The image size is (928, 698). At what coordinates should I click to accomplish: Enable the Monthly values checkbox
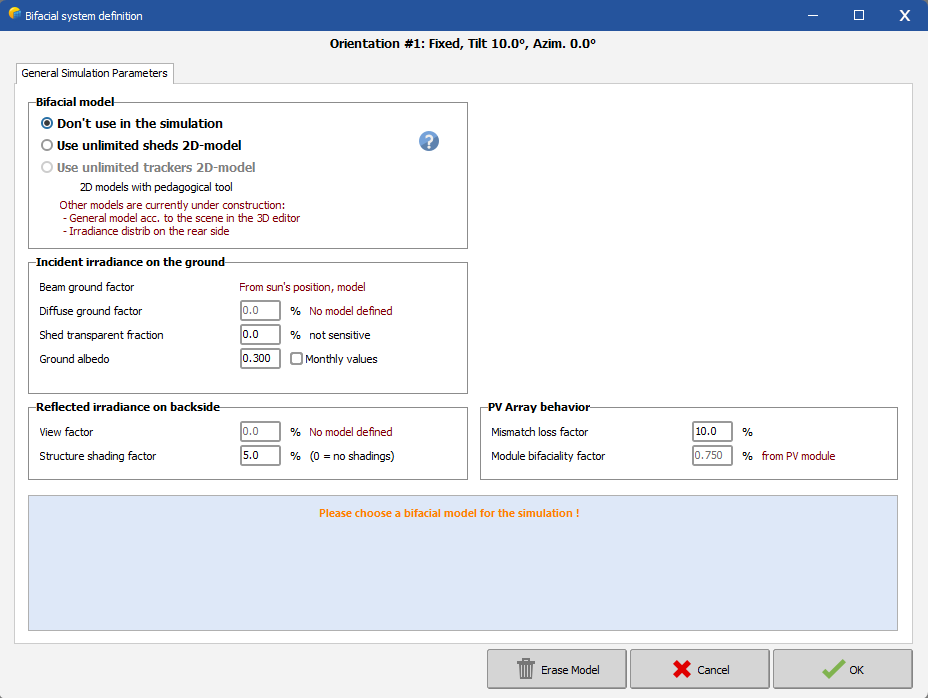tap(296, 359)
